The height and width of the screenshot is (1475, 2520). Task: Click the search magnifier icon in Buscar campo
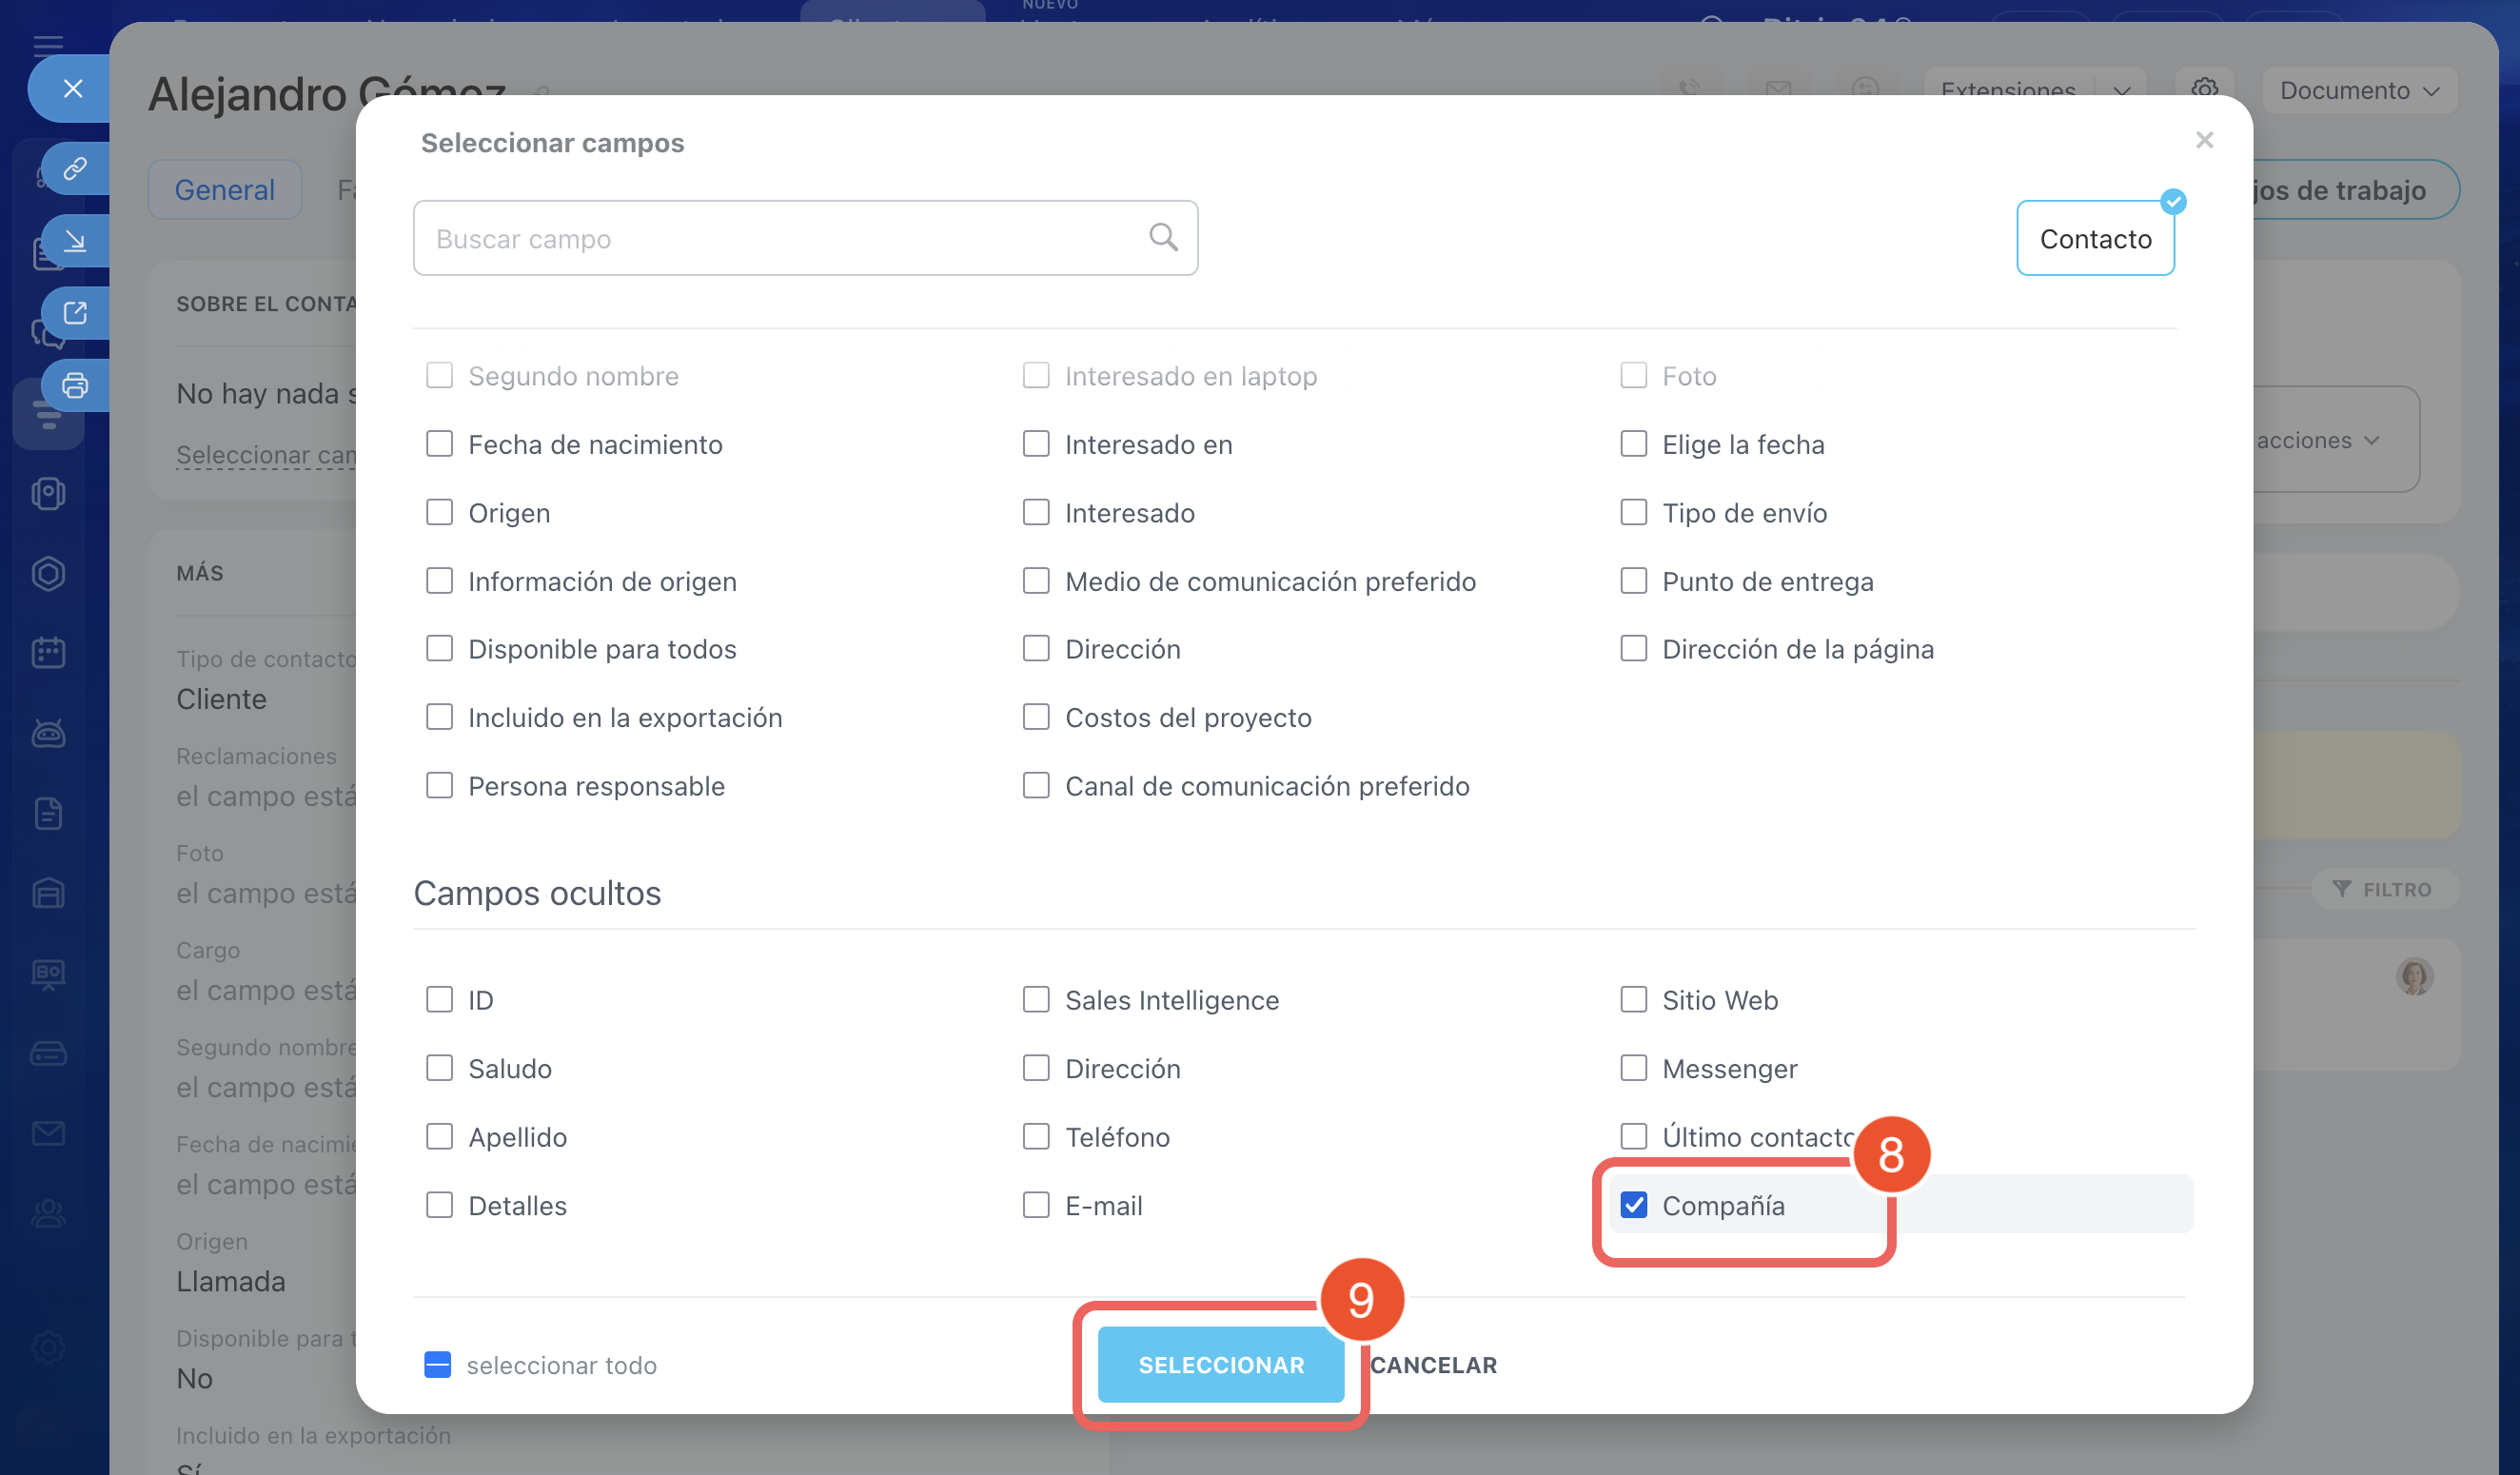tap(1162, 237)
